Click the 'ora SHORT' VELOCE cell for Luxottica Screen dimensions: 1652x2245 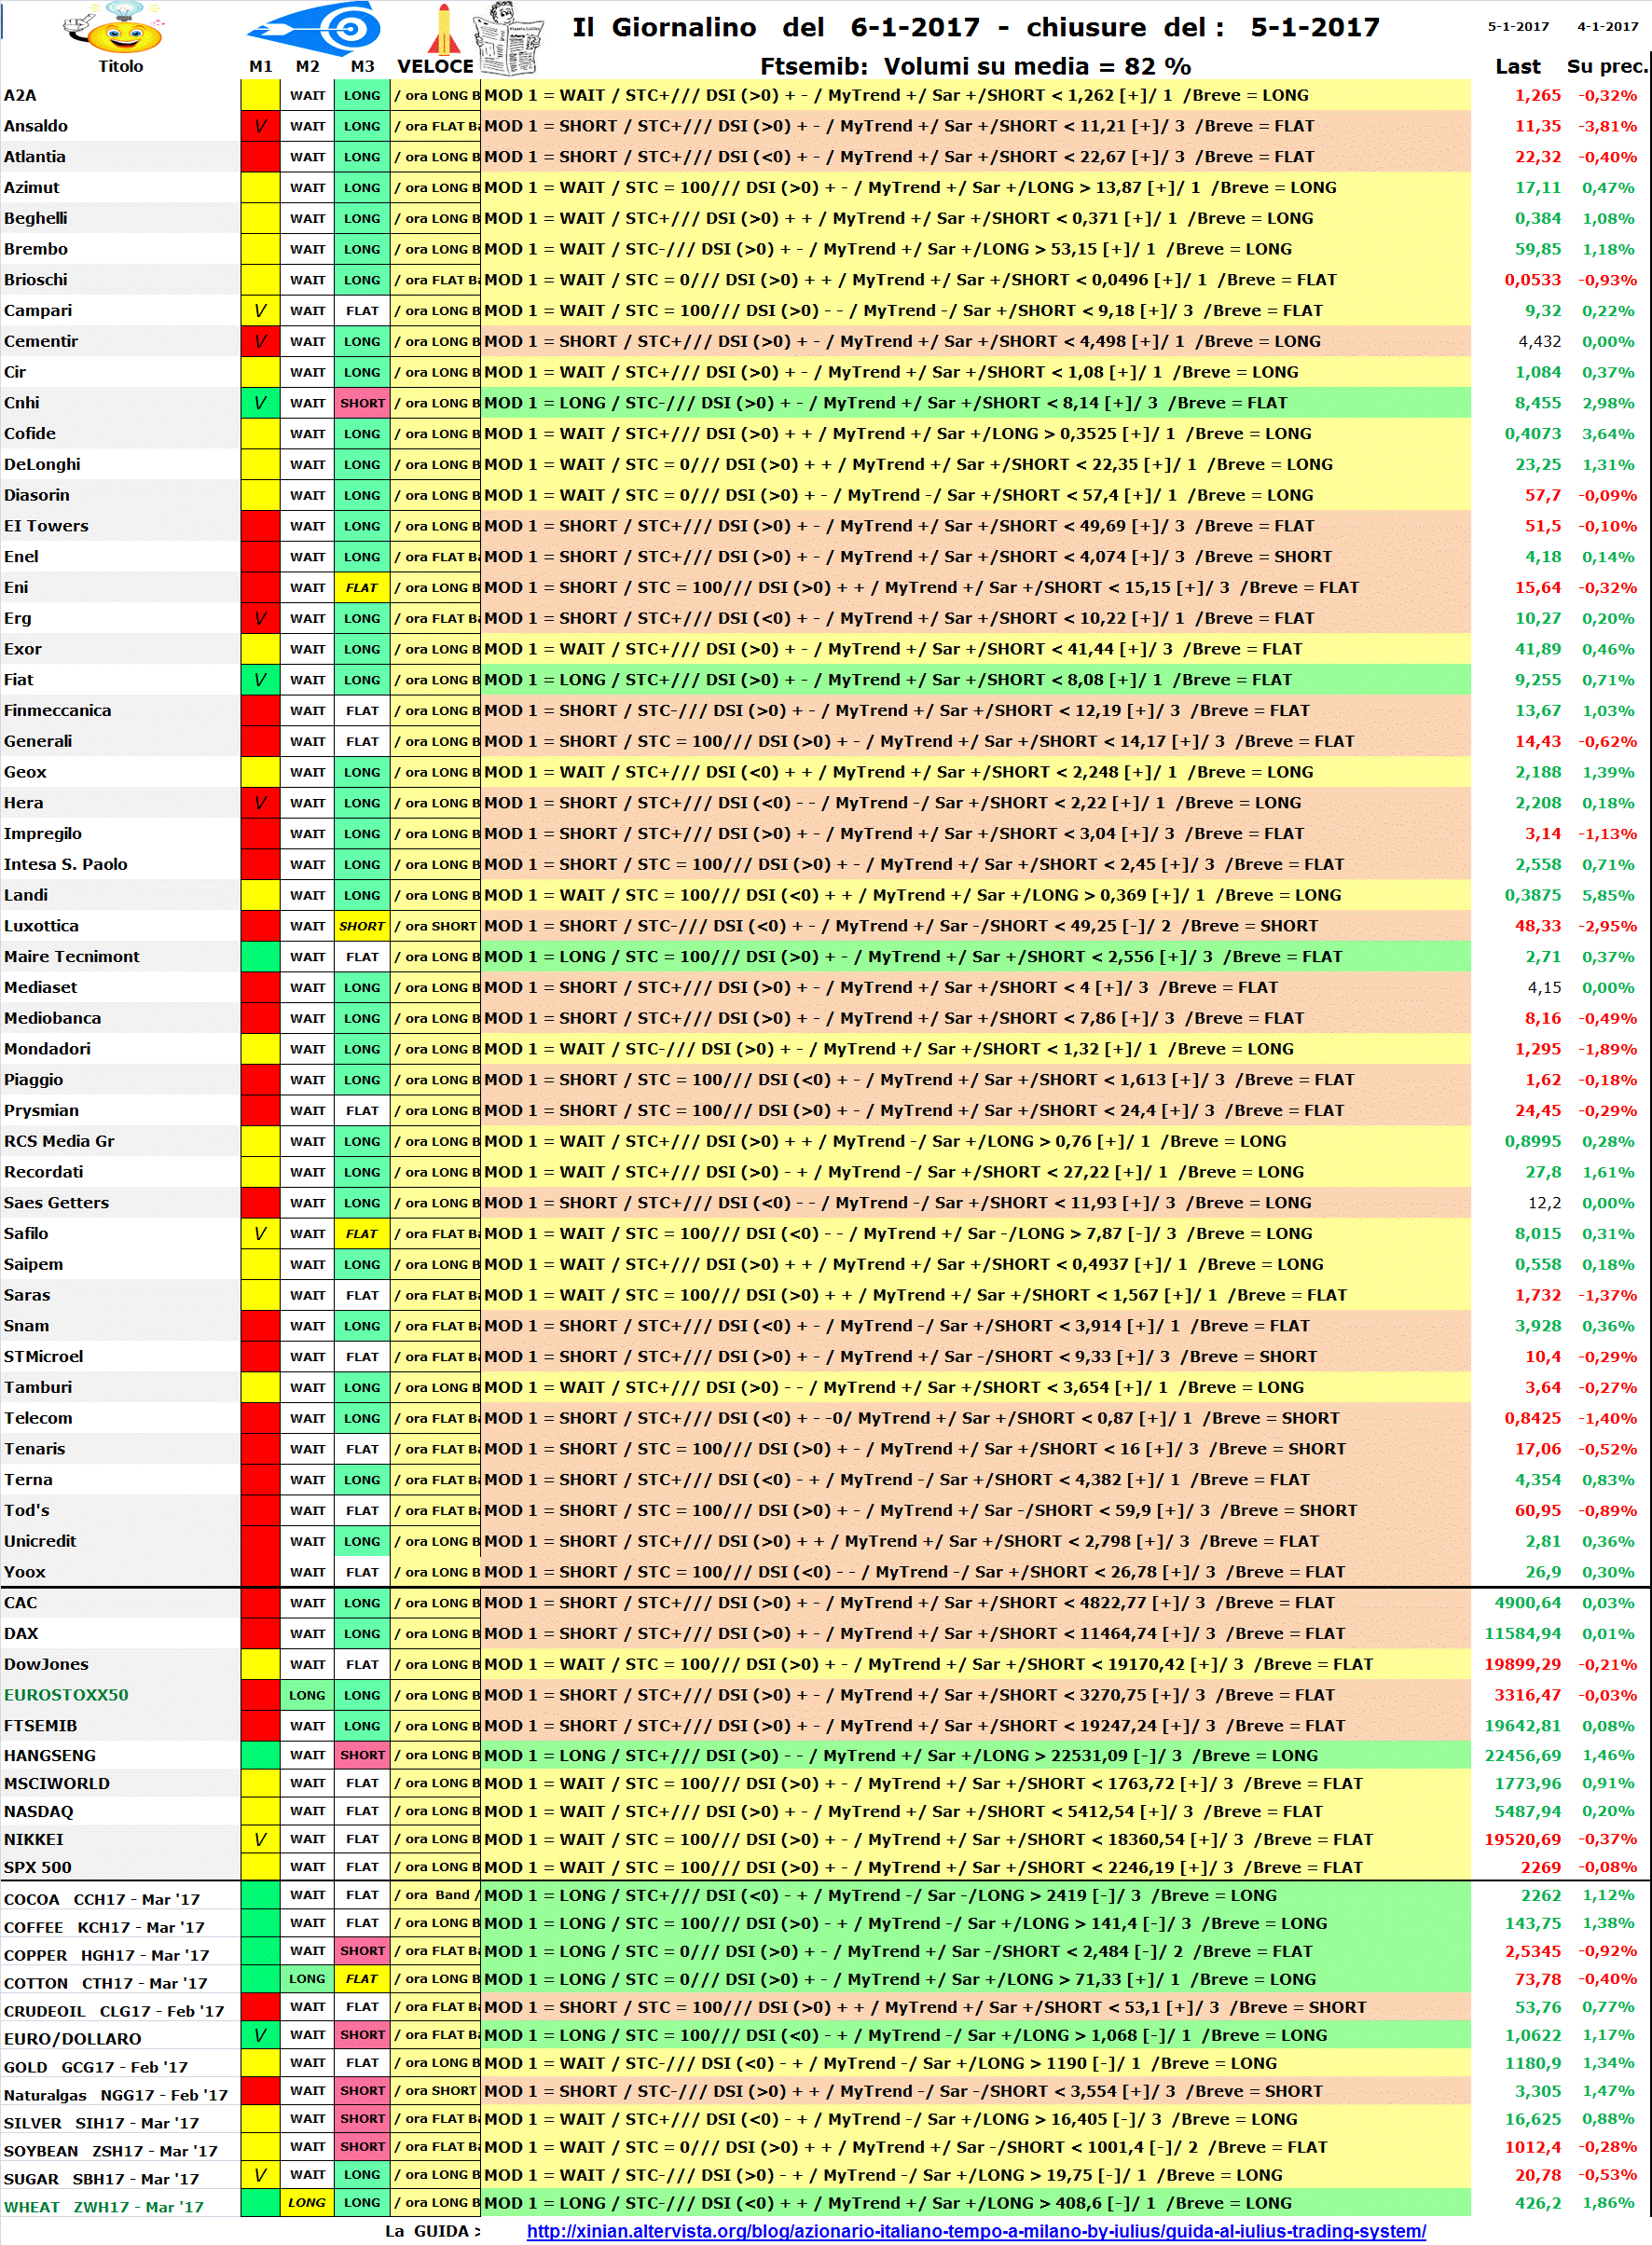[x=435, y=926]
